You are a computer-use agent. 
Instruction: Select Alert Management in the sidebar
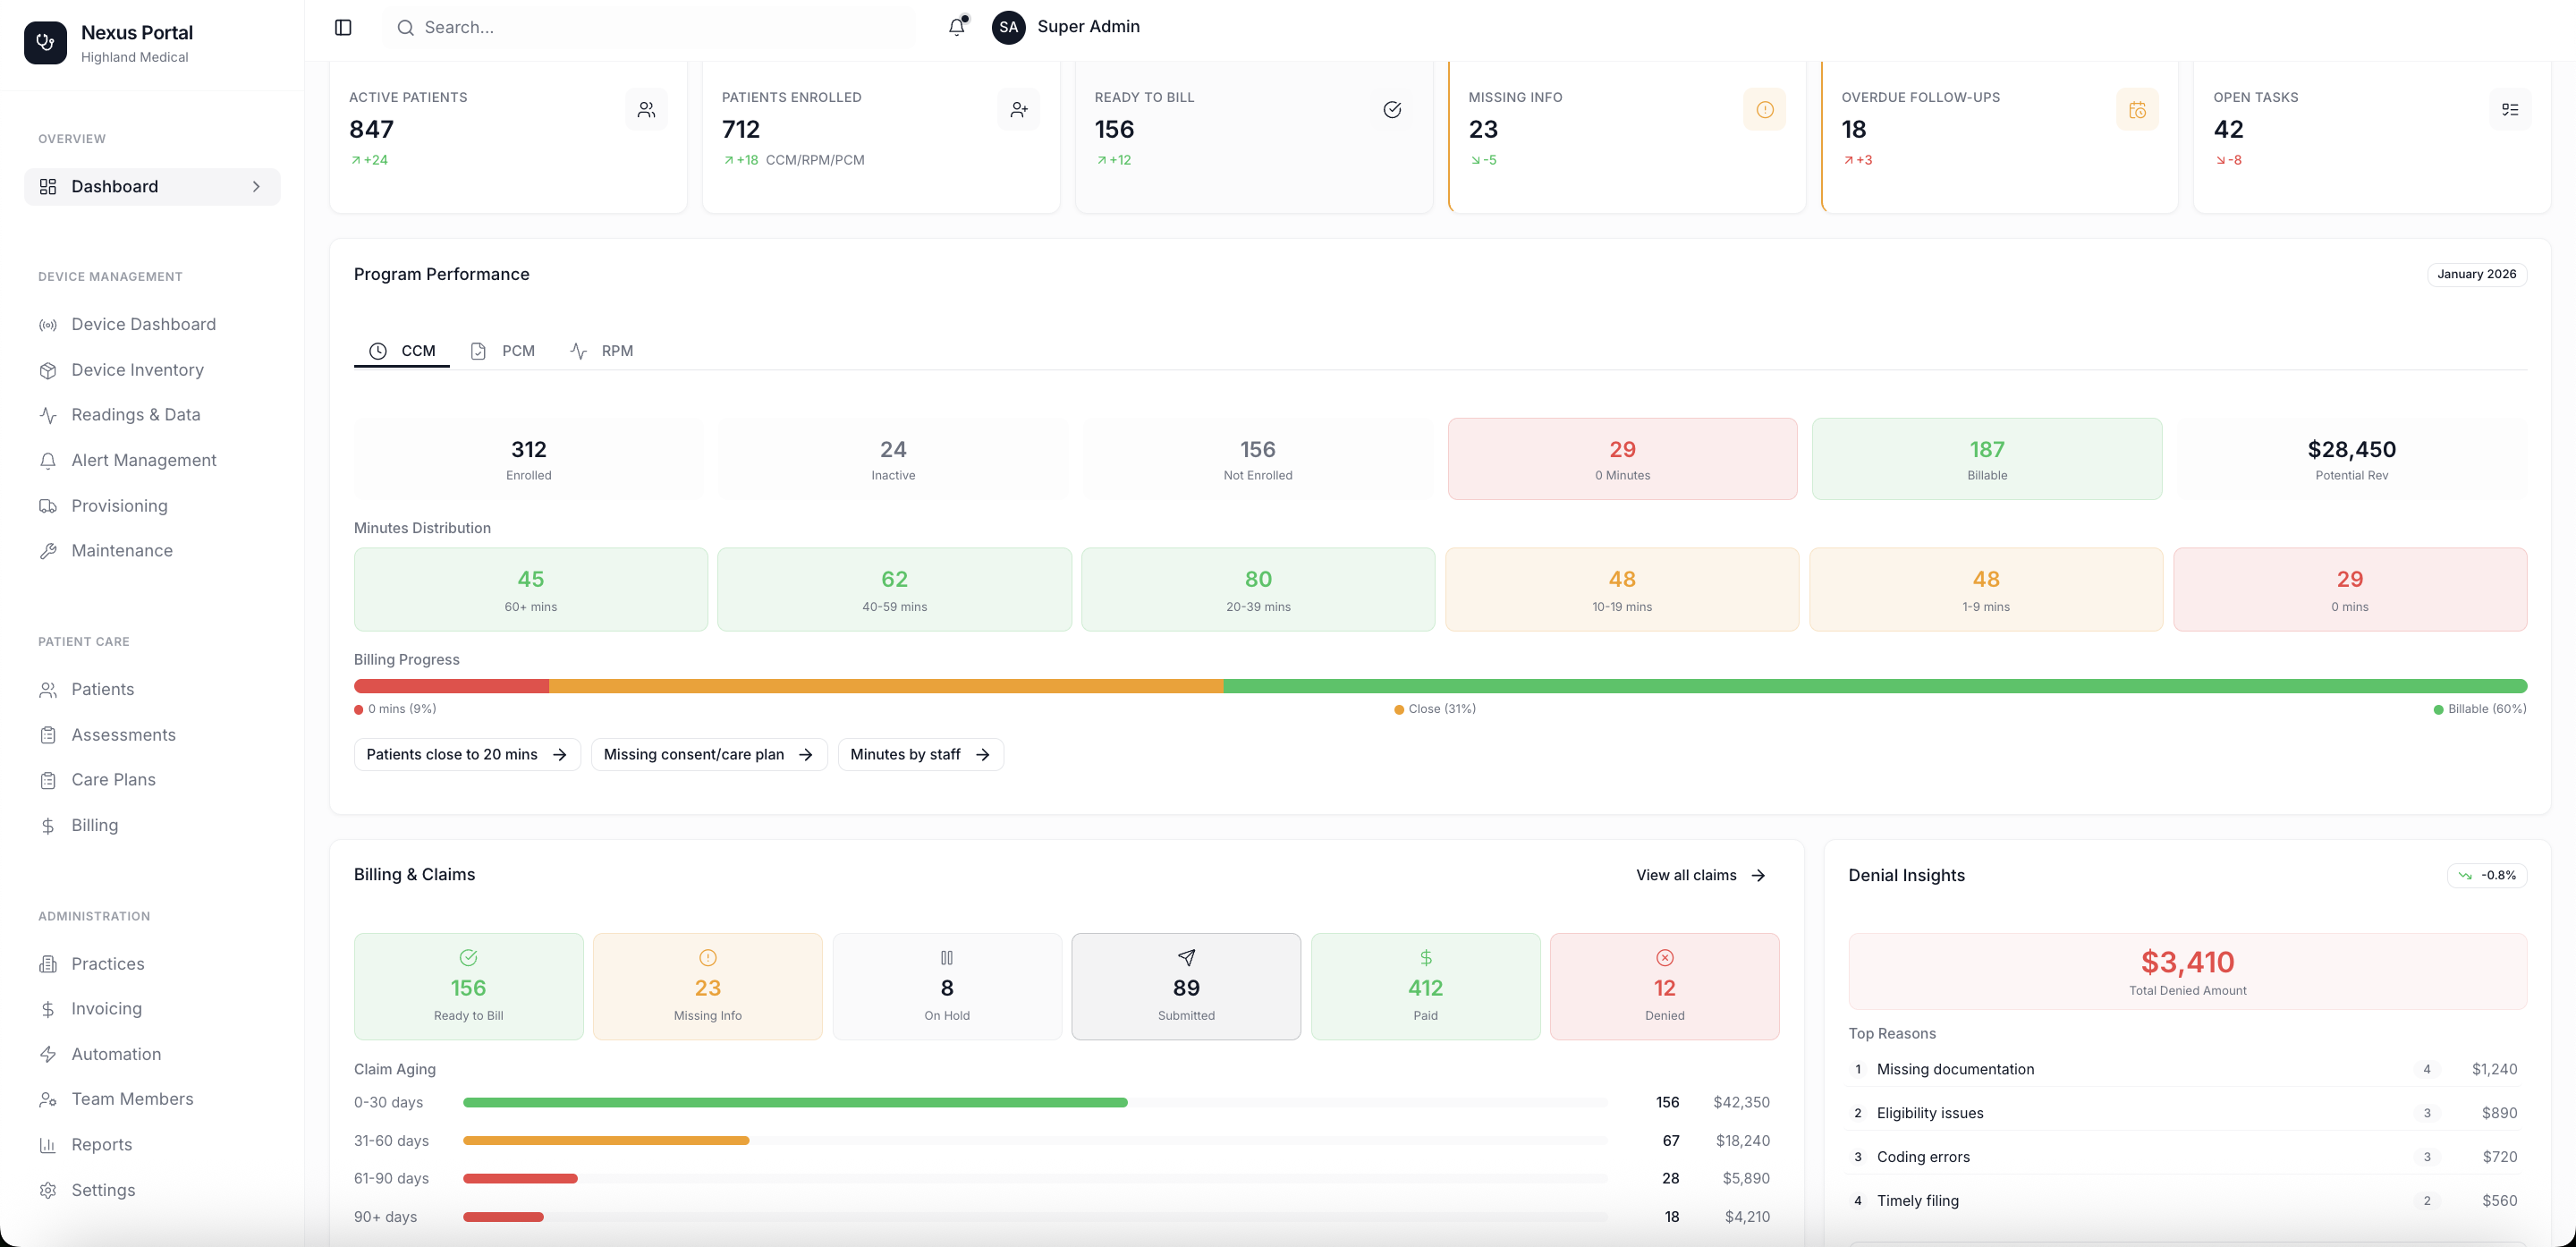point(144,460)
